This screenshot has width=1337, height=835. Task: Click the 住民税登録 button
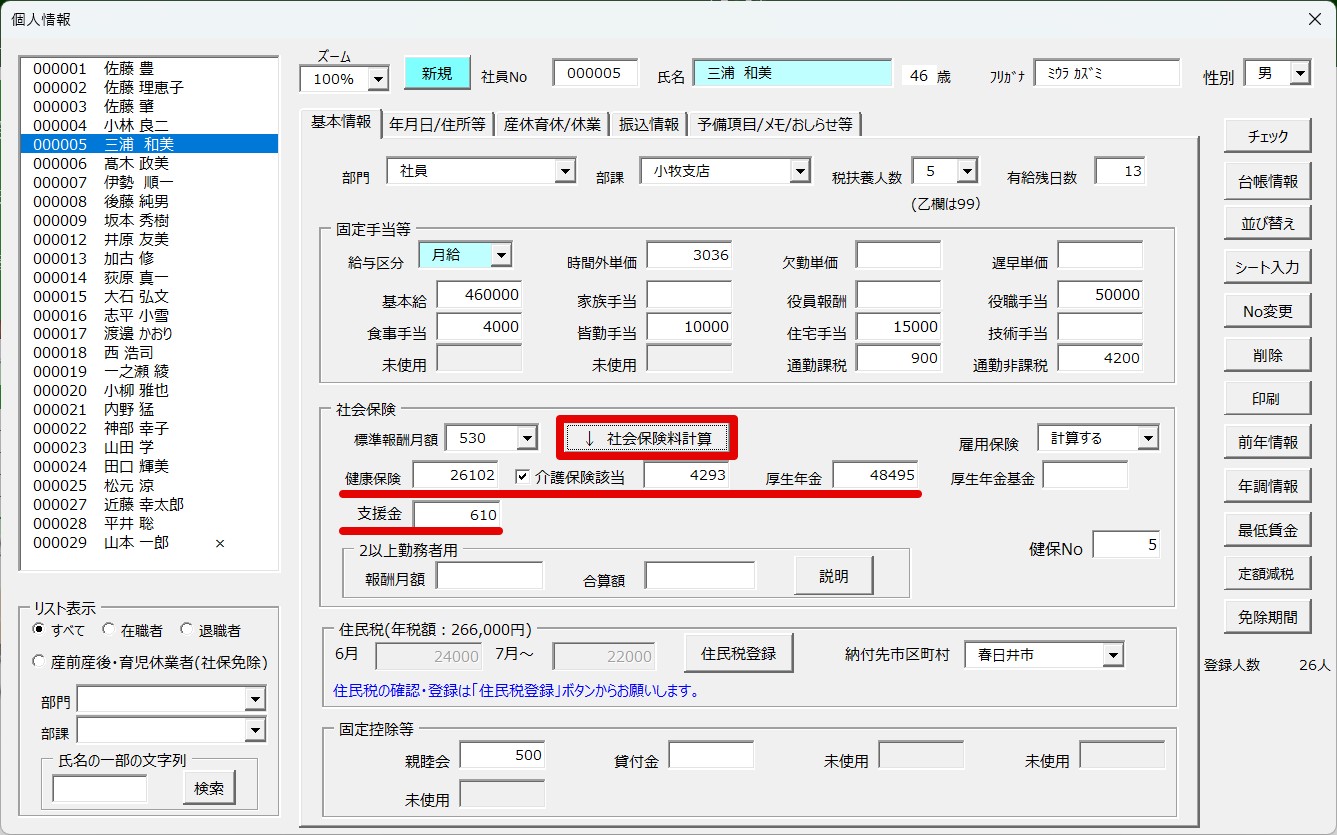point(739,654)
